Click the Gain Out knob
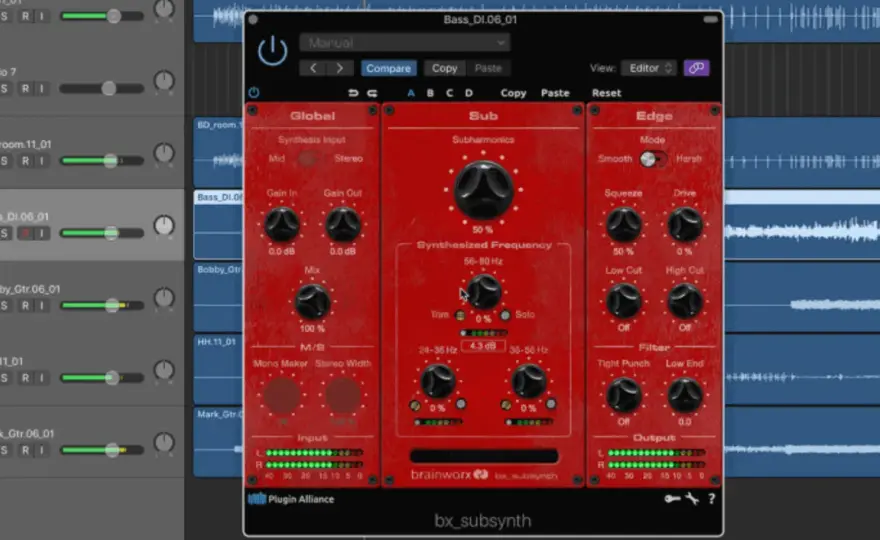Viewport: 880px width, 540px height. pyautogui.click(x=342, y=224)
